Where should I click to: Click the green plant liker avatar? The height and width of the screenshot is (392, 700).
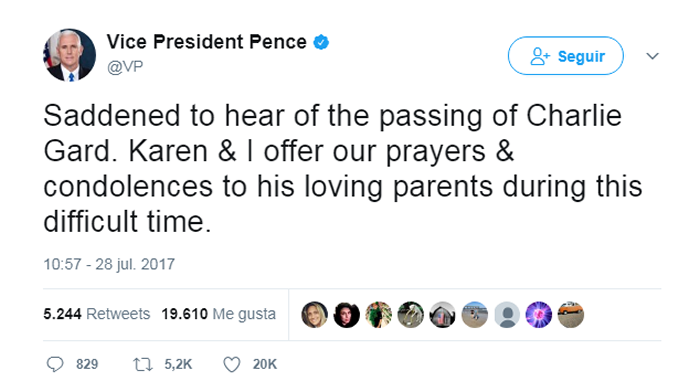(379, 315)
